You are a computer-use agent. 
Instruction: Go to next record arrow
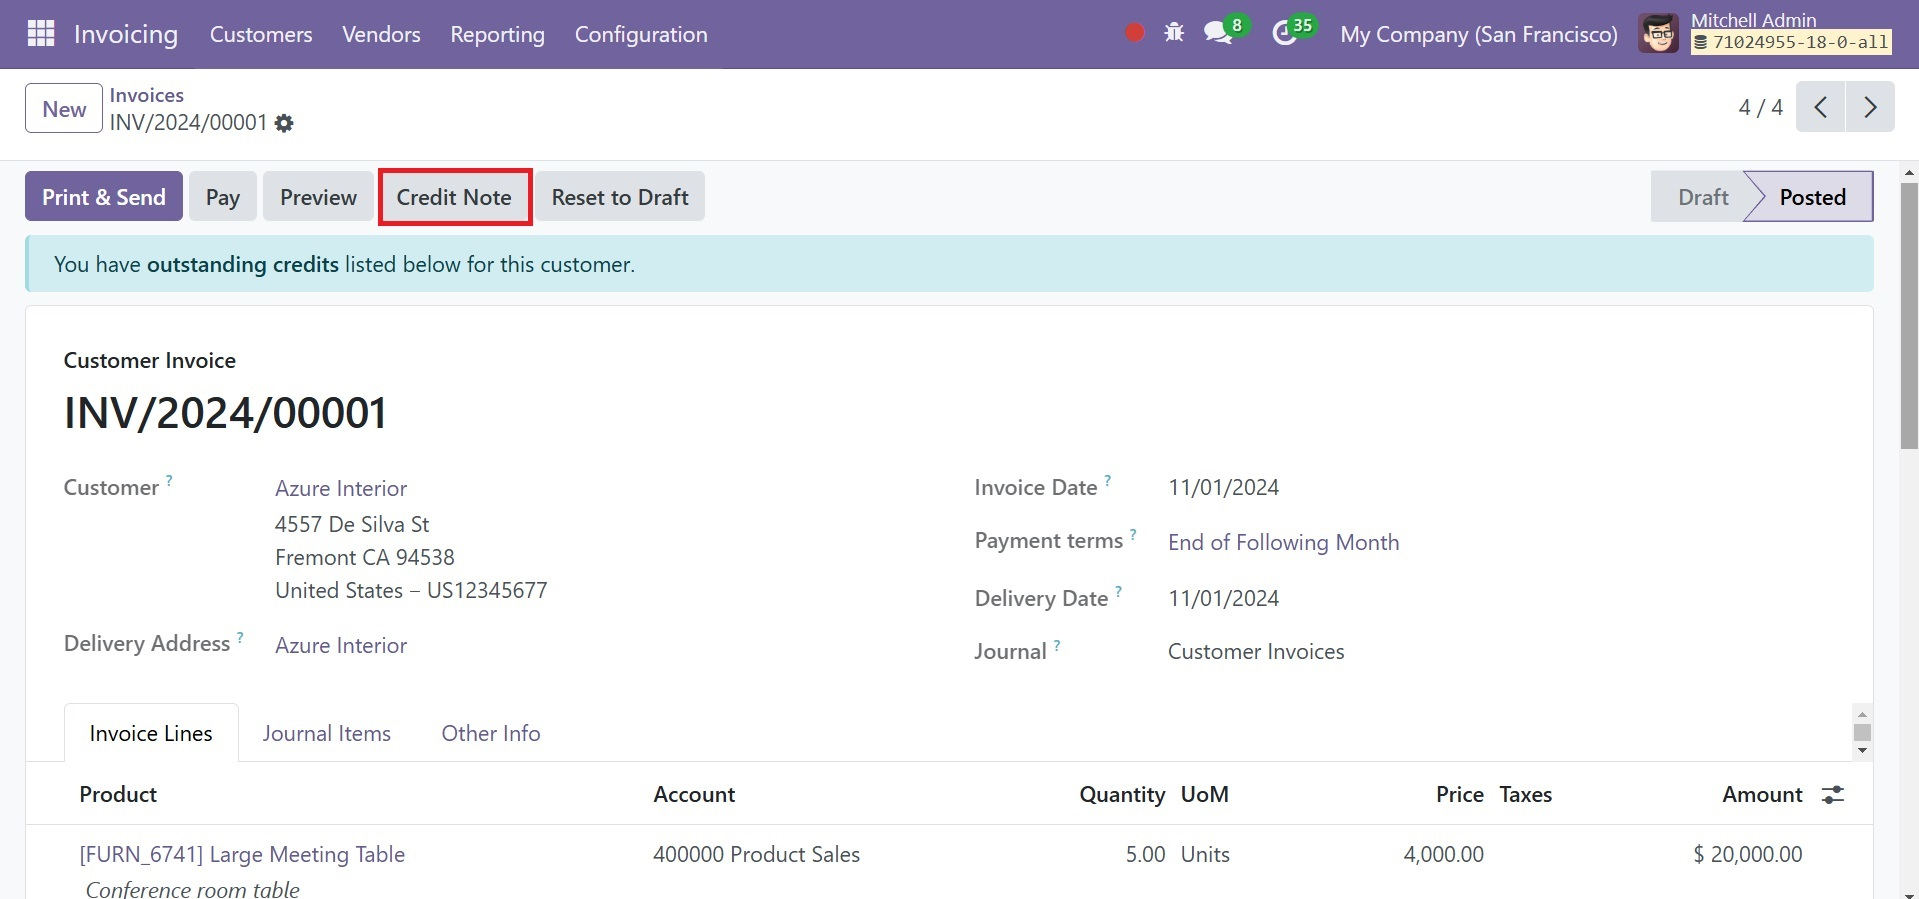point(1870,107)
